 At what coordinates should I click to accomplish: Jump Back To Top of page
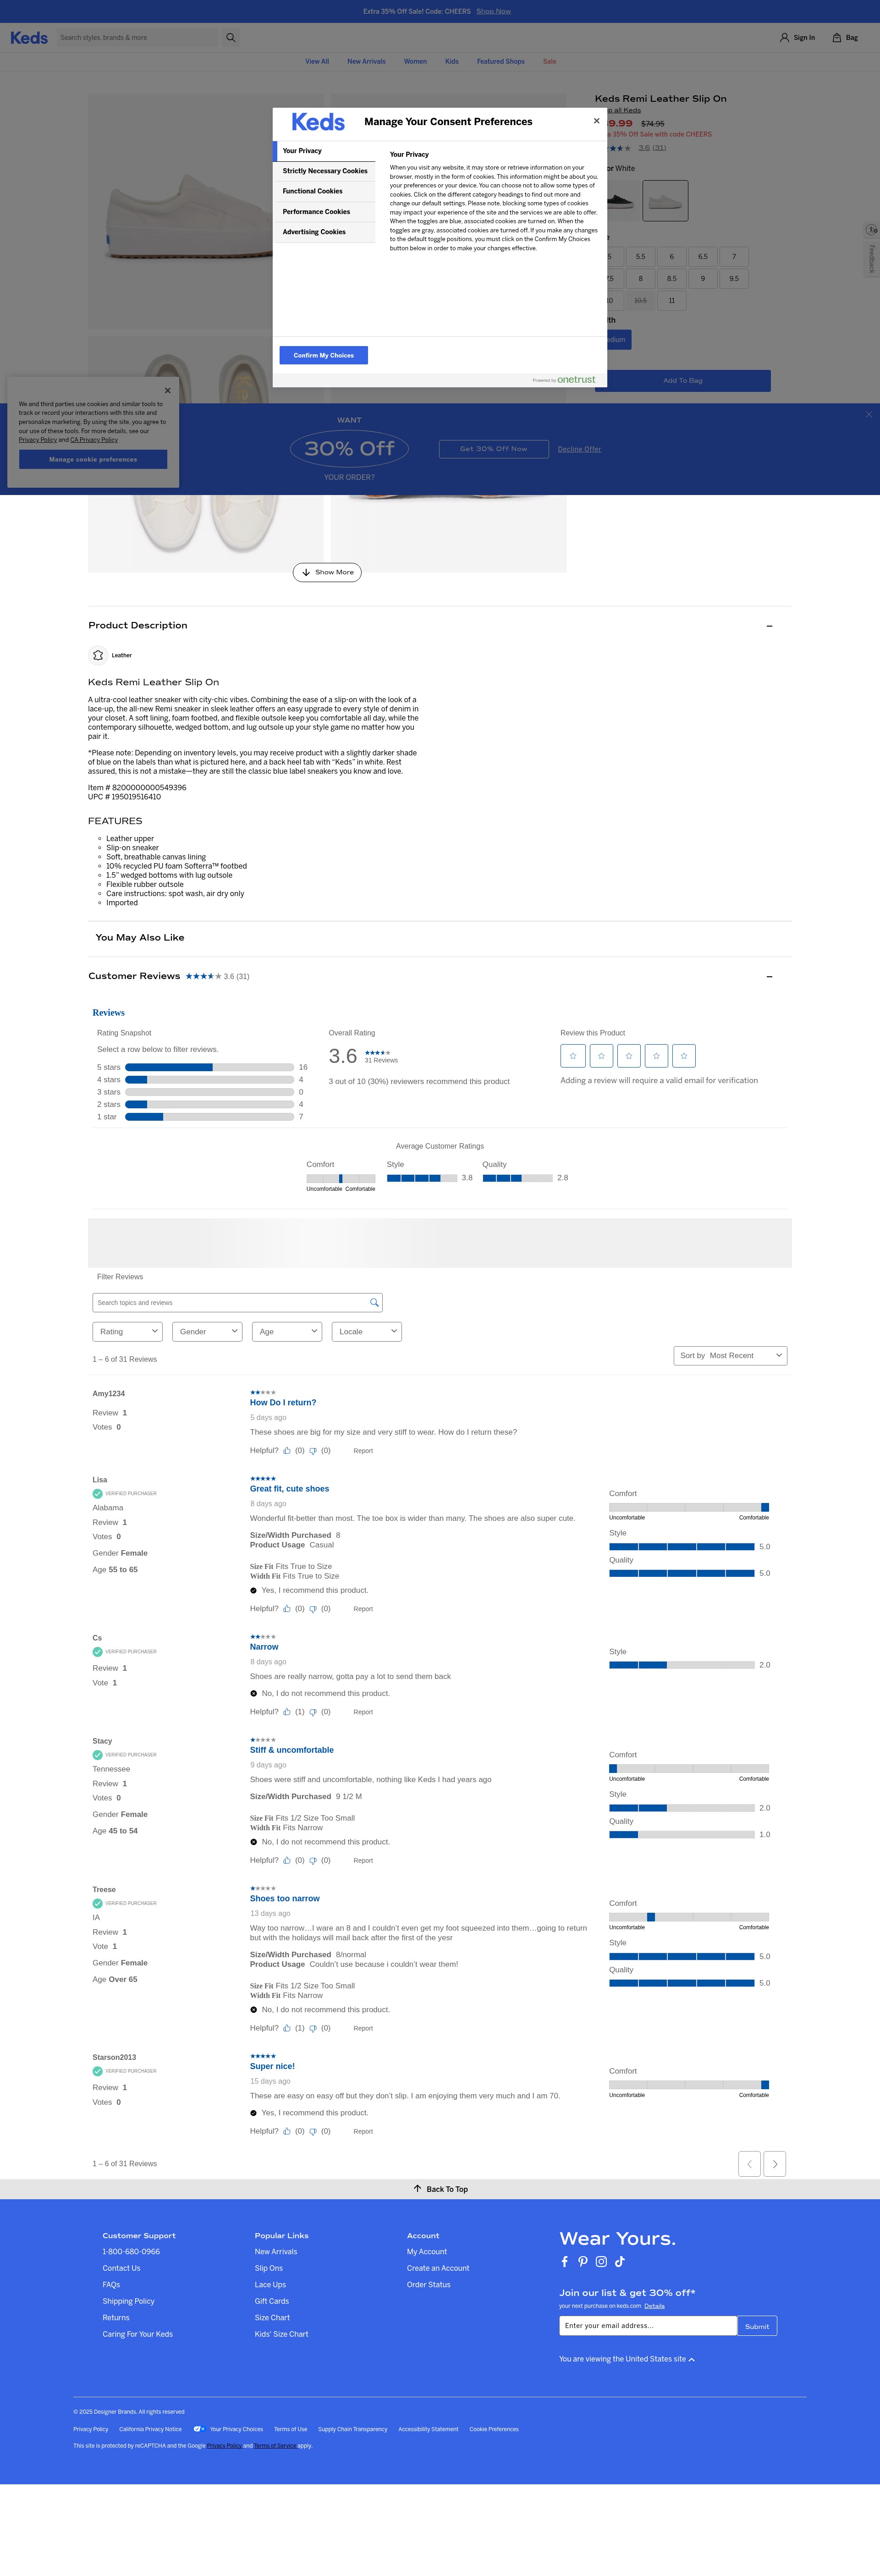tap(441, 2189)
